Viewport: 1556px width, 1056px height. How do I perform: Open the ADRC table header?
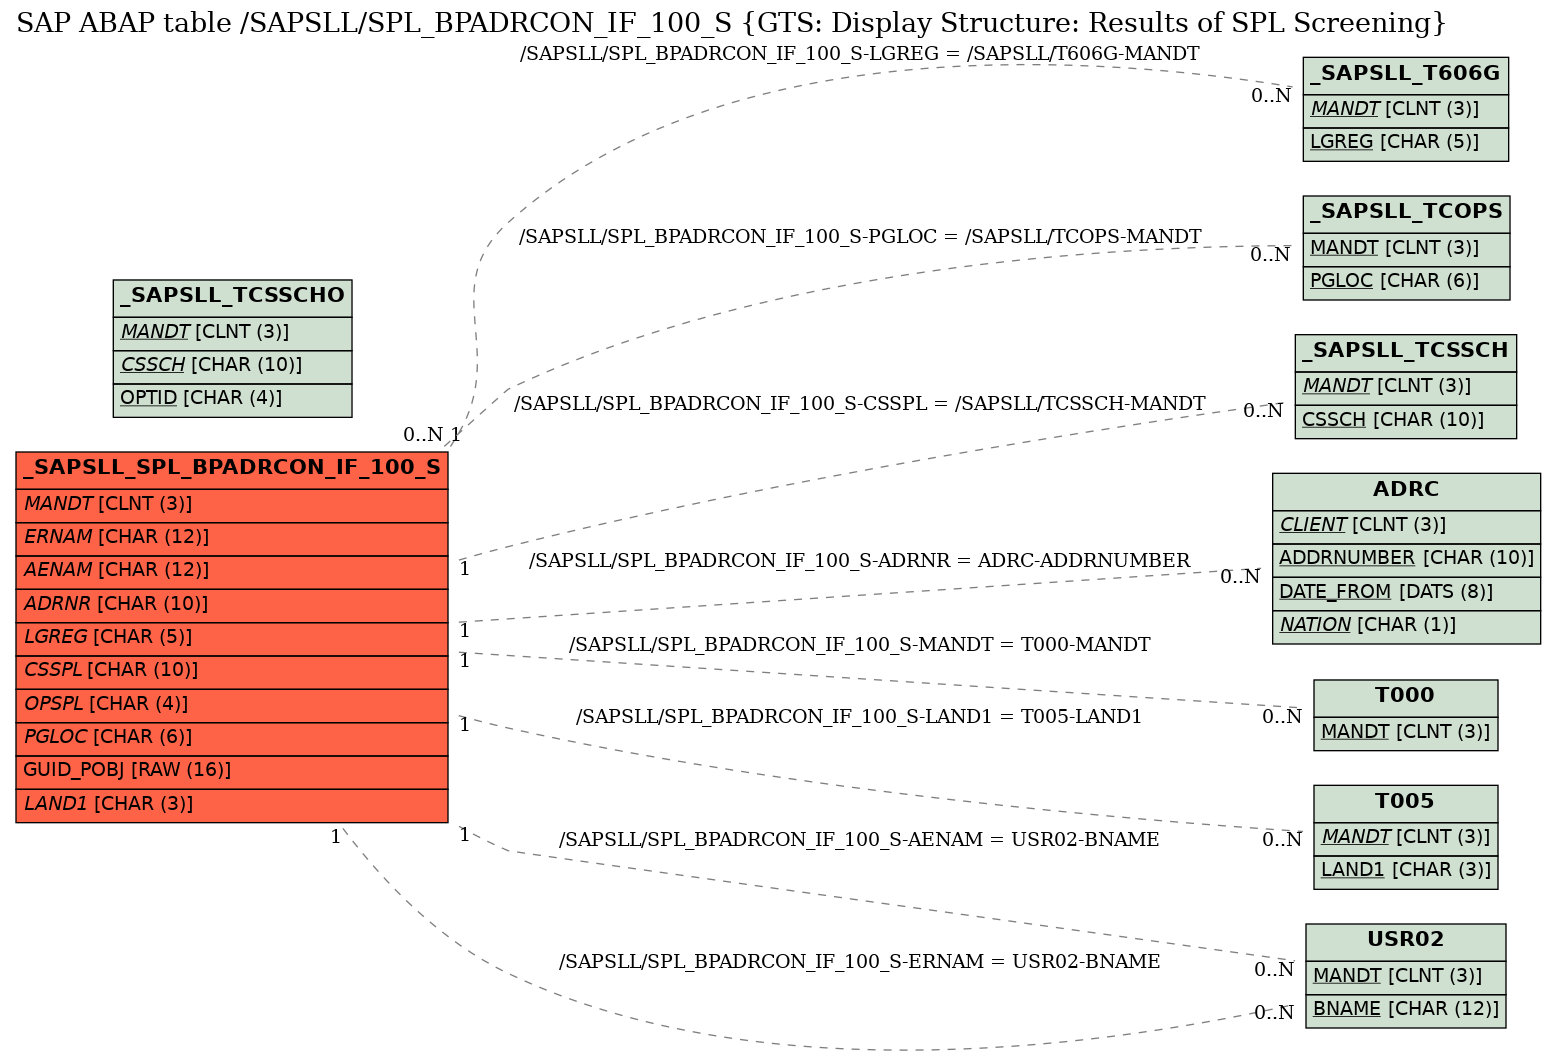pyautogui.click(x=1406, y=490)
